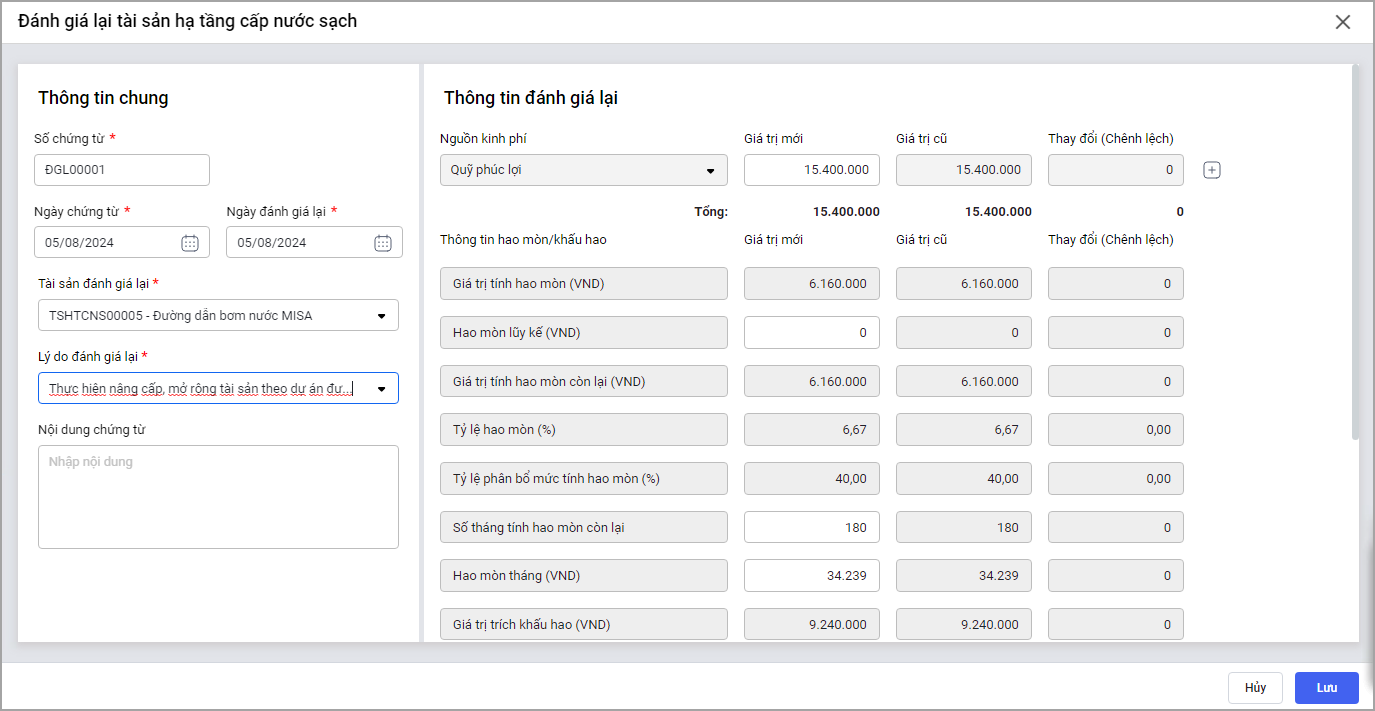Close the Đánh giá lại dialog
This screenshot has width=1375, height=711.
(x=1343, y=22)
